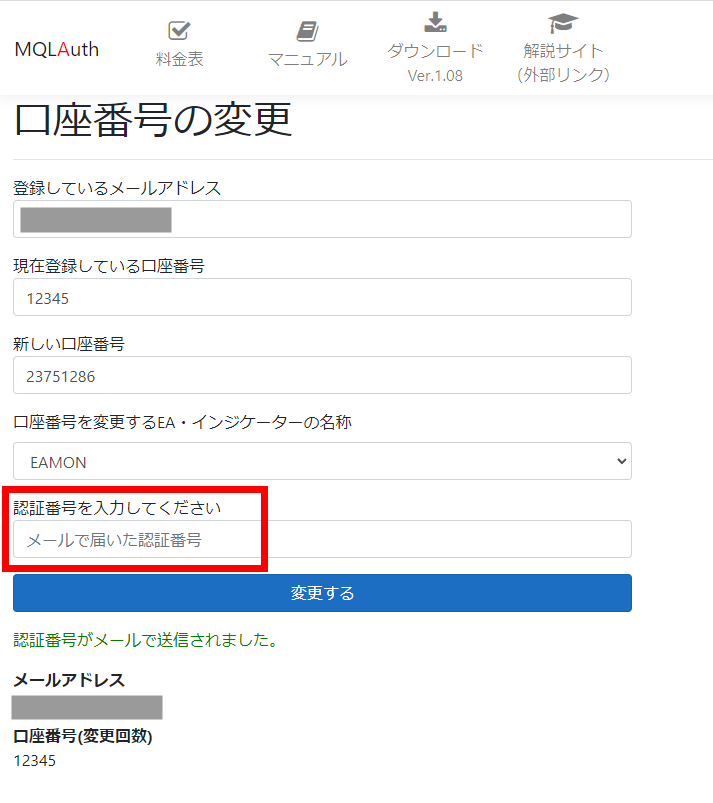Select the label 認証番号を入力してください

pyautogui.click(x=117, y=508)
